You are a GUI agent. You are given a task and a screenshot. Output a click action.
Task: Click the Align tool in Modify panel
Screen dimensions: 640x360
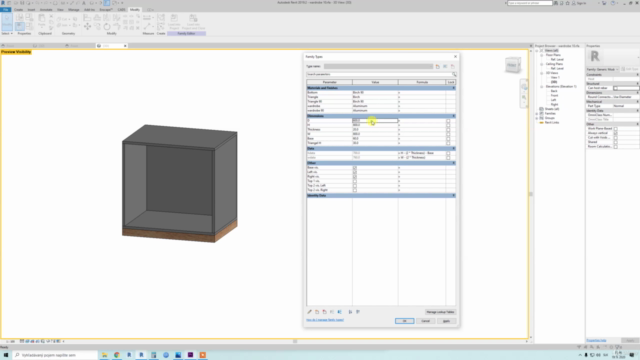click(87, 18)
